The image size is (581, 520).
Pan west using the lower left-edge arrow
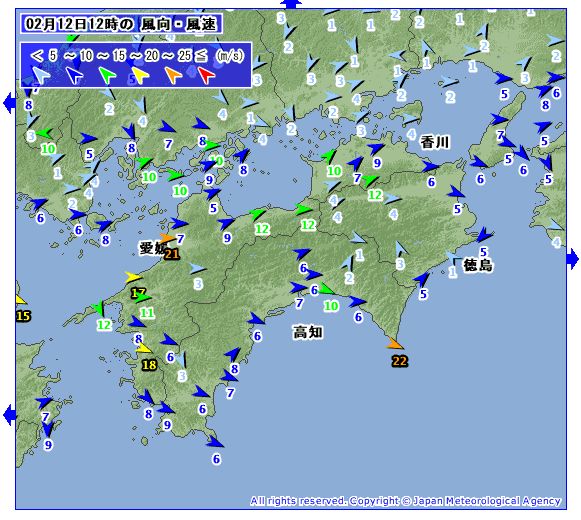tap(9, 415)
